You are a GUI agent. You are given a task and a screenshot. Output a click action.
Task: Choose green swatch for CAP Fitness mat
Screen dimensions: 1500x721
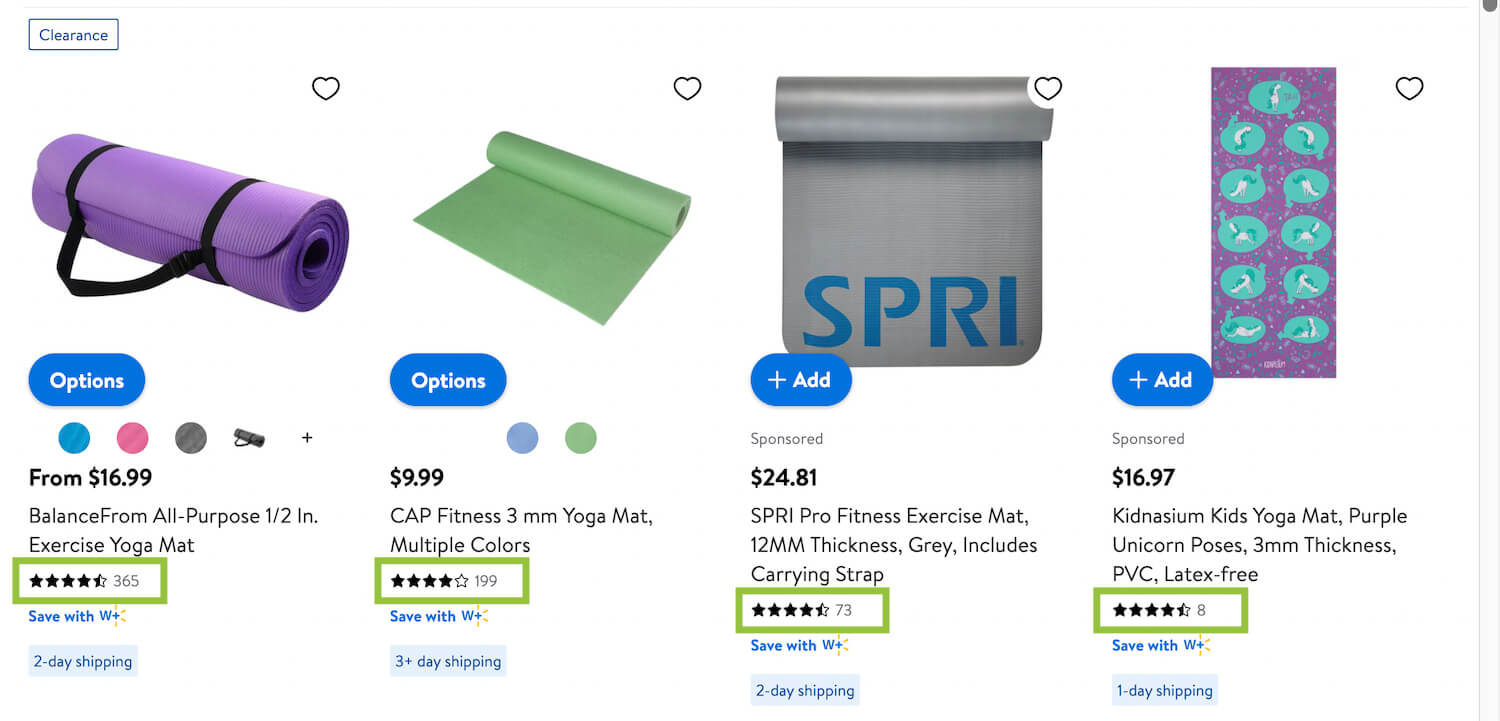point(580,438)
